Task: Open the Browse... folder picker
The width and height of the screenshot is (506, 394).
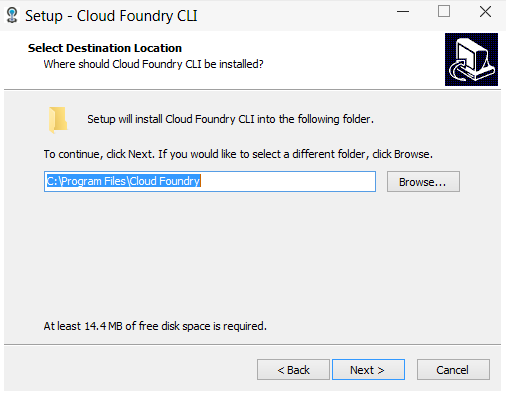Action: tap(423, 182)
